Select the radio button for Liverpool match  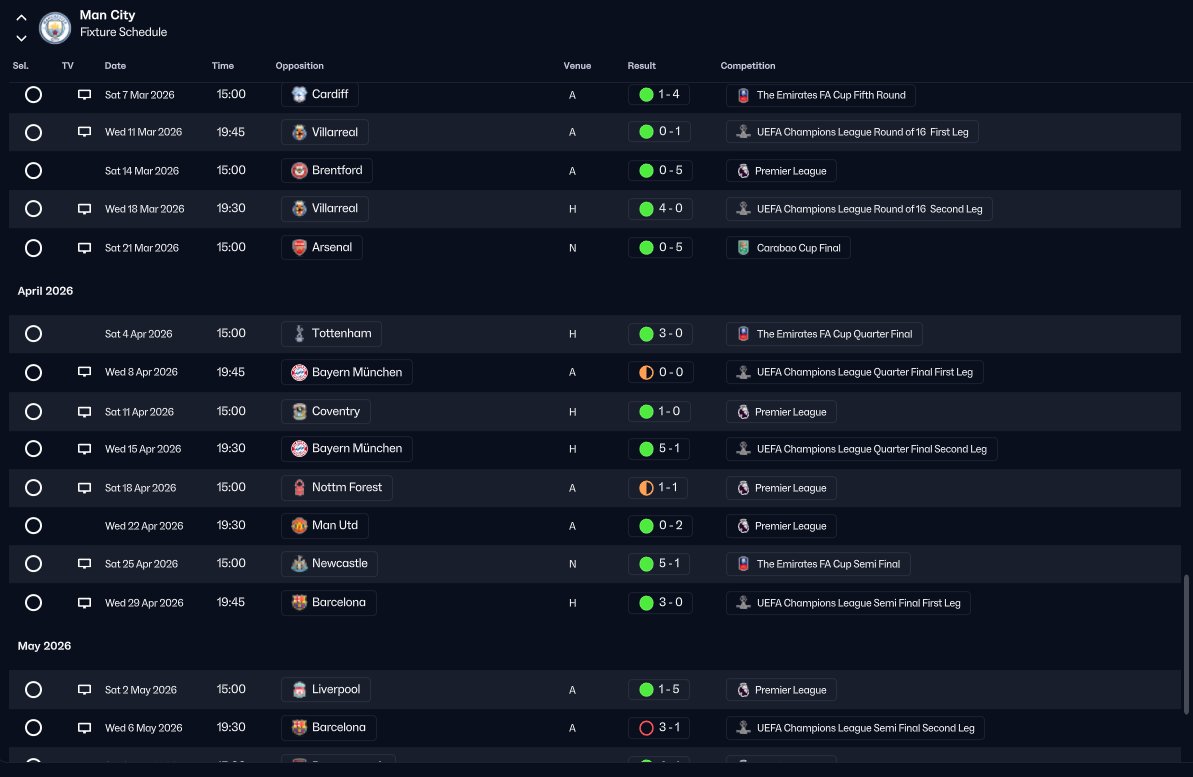coord(33,689)
